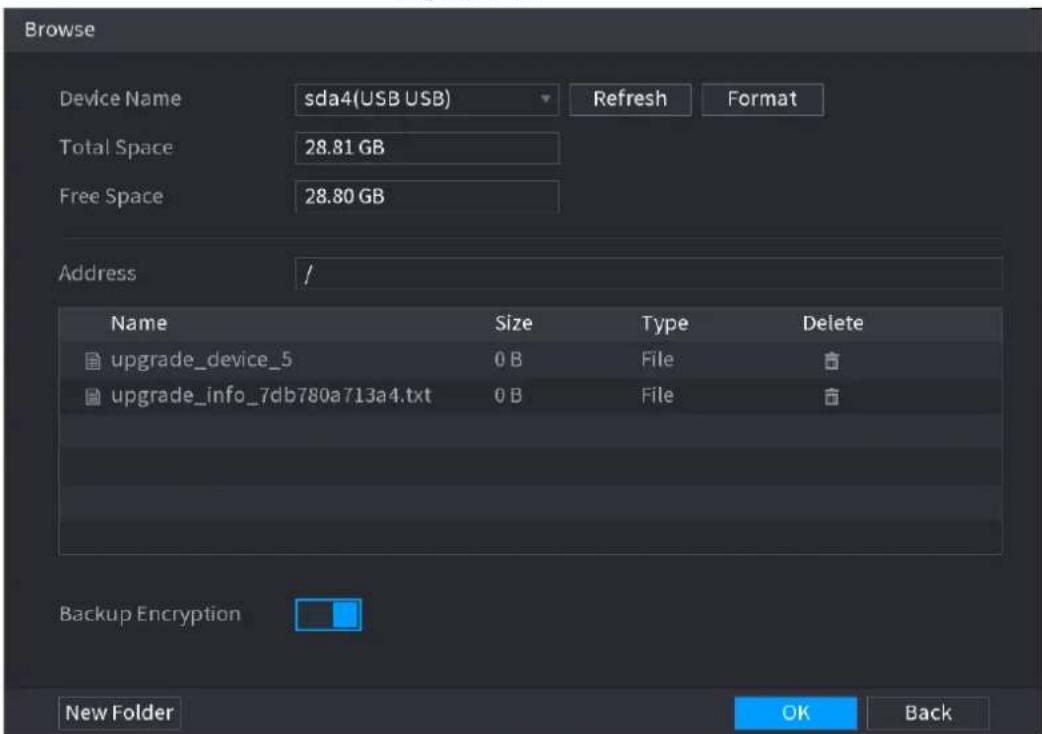Delete upgrade_info_7db780a713a4.txt via trash icon
The height and width of the screenshot is (734, 1042).
coord(831,397)
